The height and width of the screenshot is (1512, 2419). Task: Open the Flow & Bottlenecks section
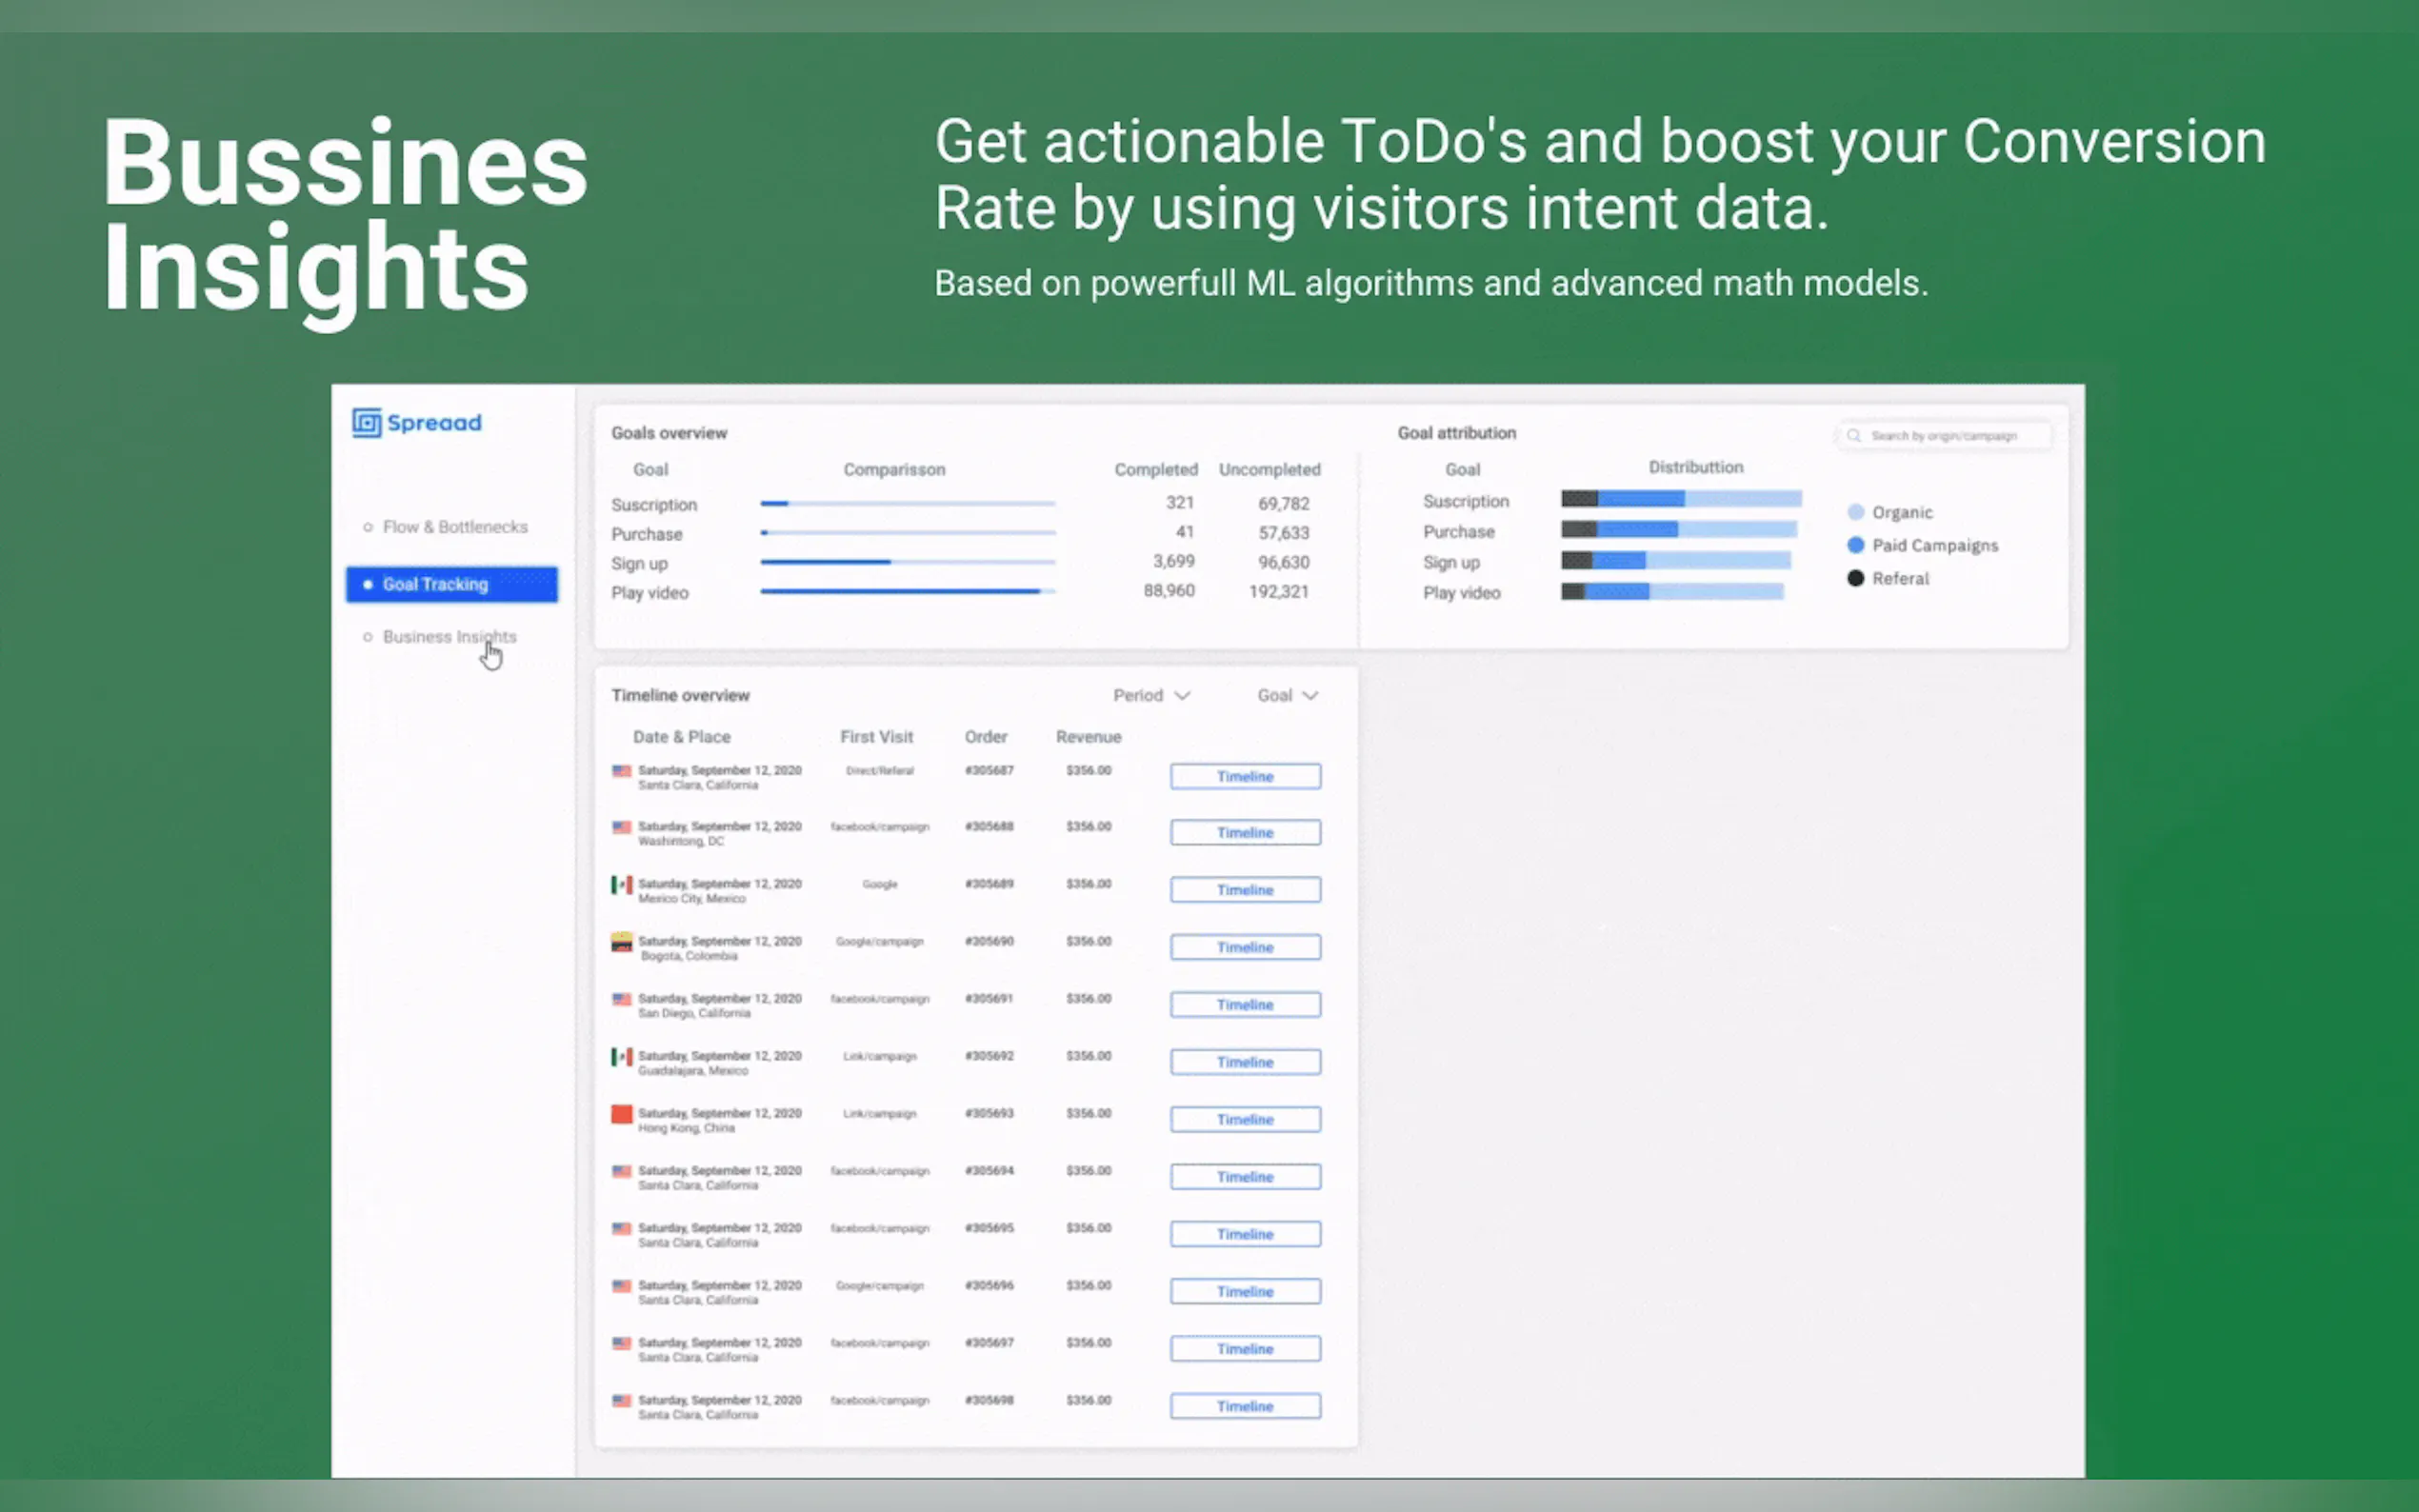pos(454,527)
